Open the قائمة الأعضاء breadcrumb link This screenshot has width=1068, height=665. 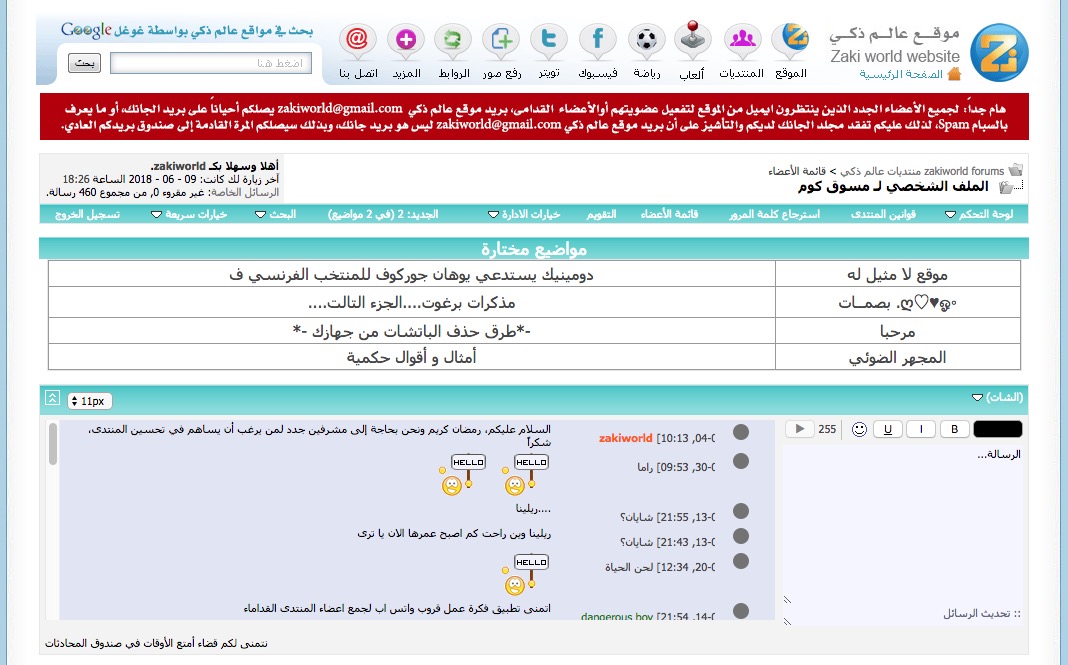[x=797, y=171]
